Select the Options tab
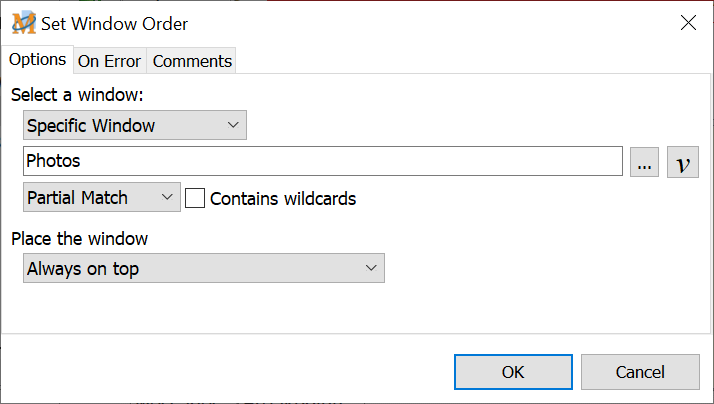This screenshot has height=404, width=714. point(37,60)
